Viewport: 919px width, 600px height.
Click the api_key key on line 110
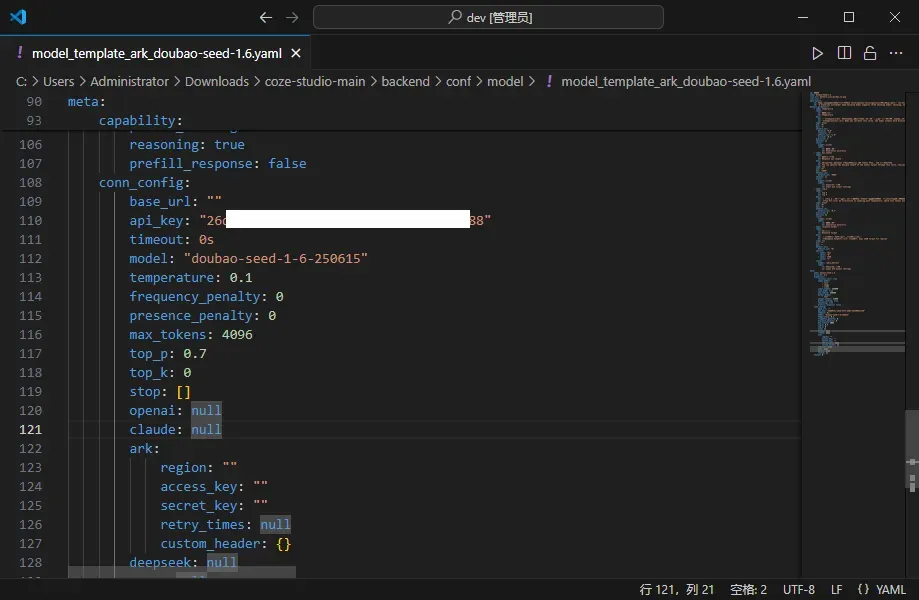156,220
